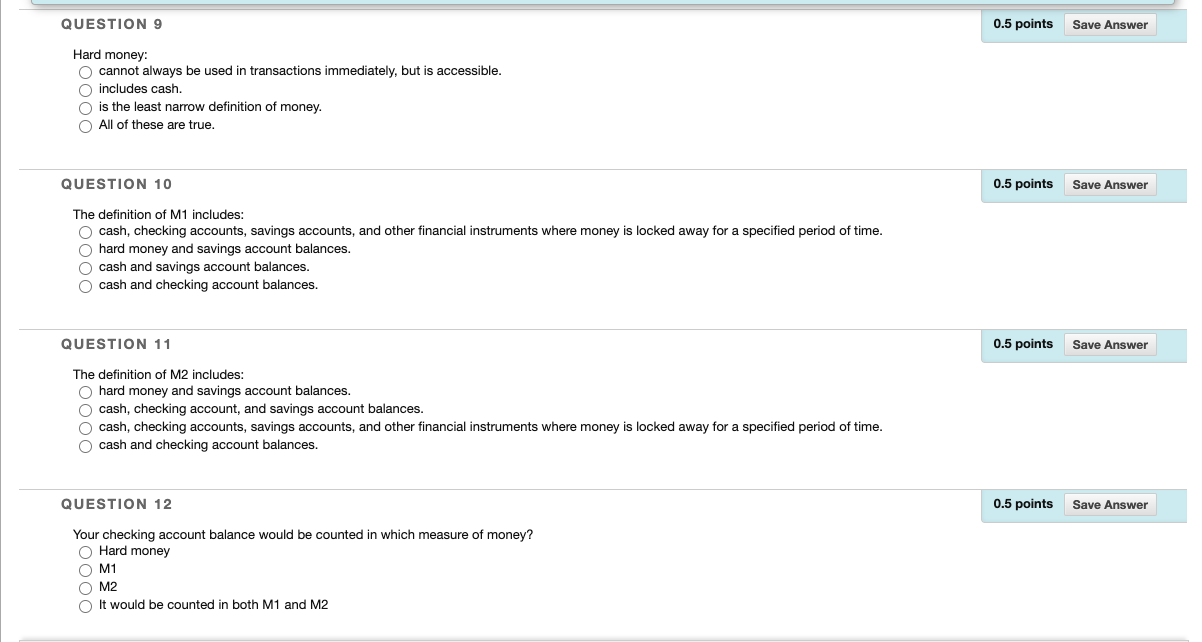Select the third option in Question 11
The height and width of the screenshot is (642, 1202).
click(x=85, y=428)
